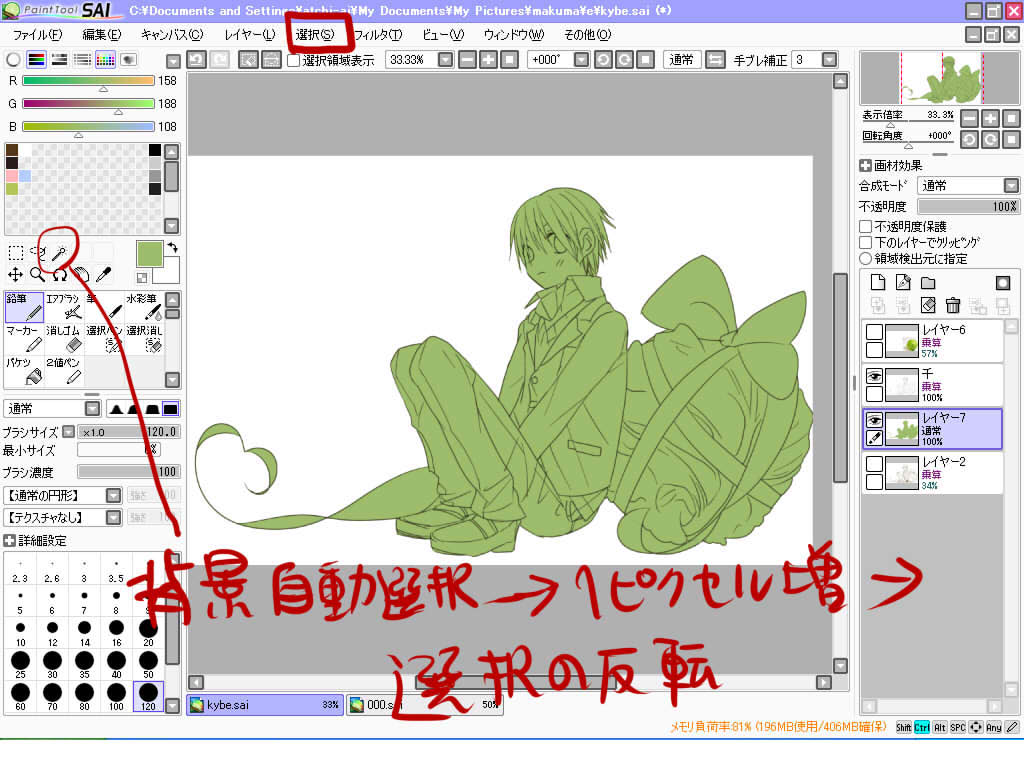Open the 選択(S) menu

(315, 35)
